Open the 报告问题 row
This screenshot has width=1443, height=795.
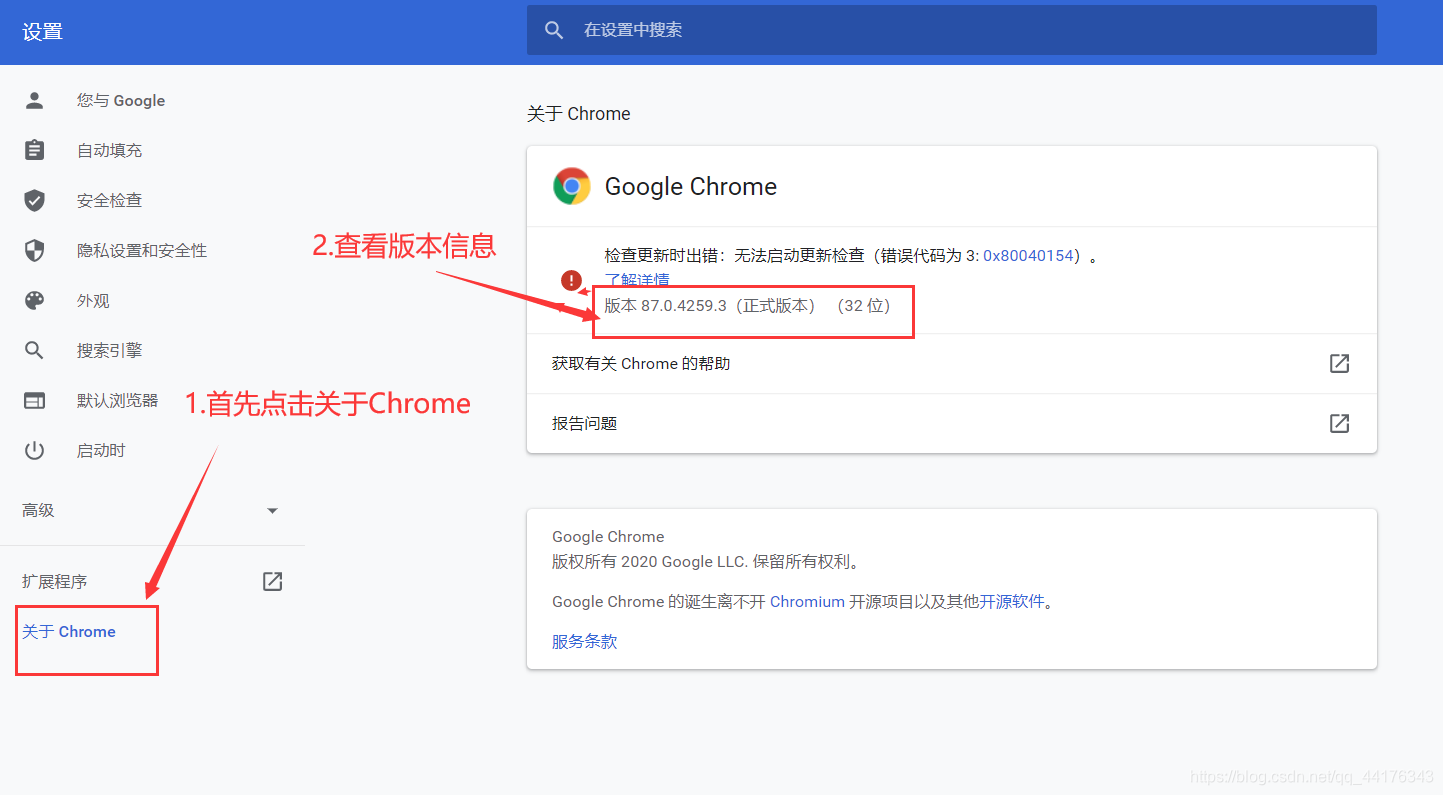pos(951,423)
